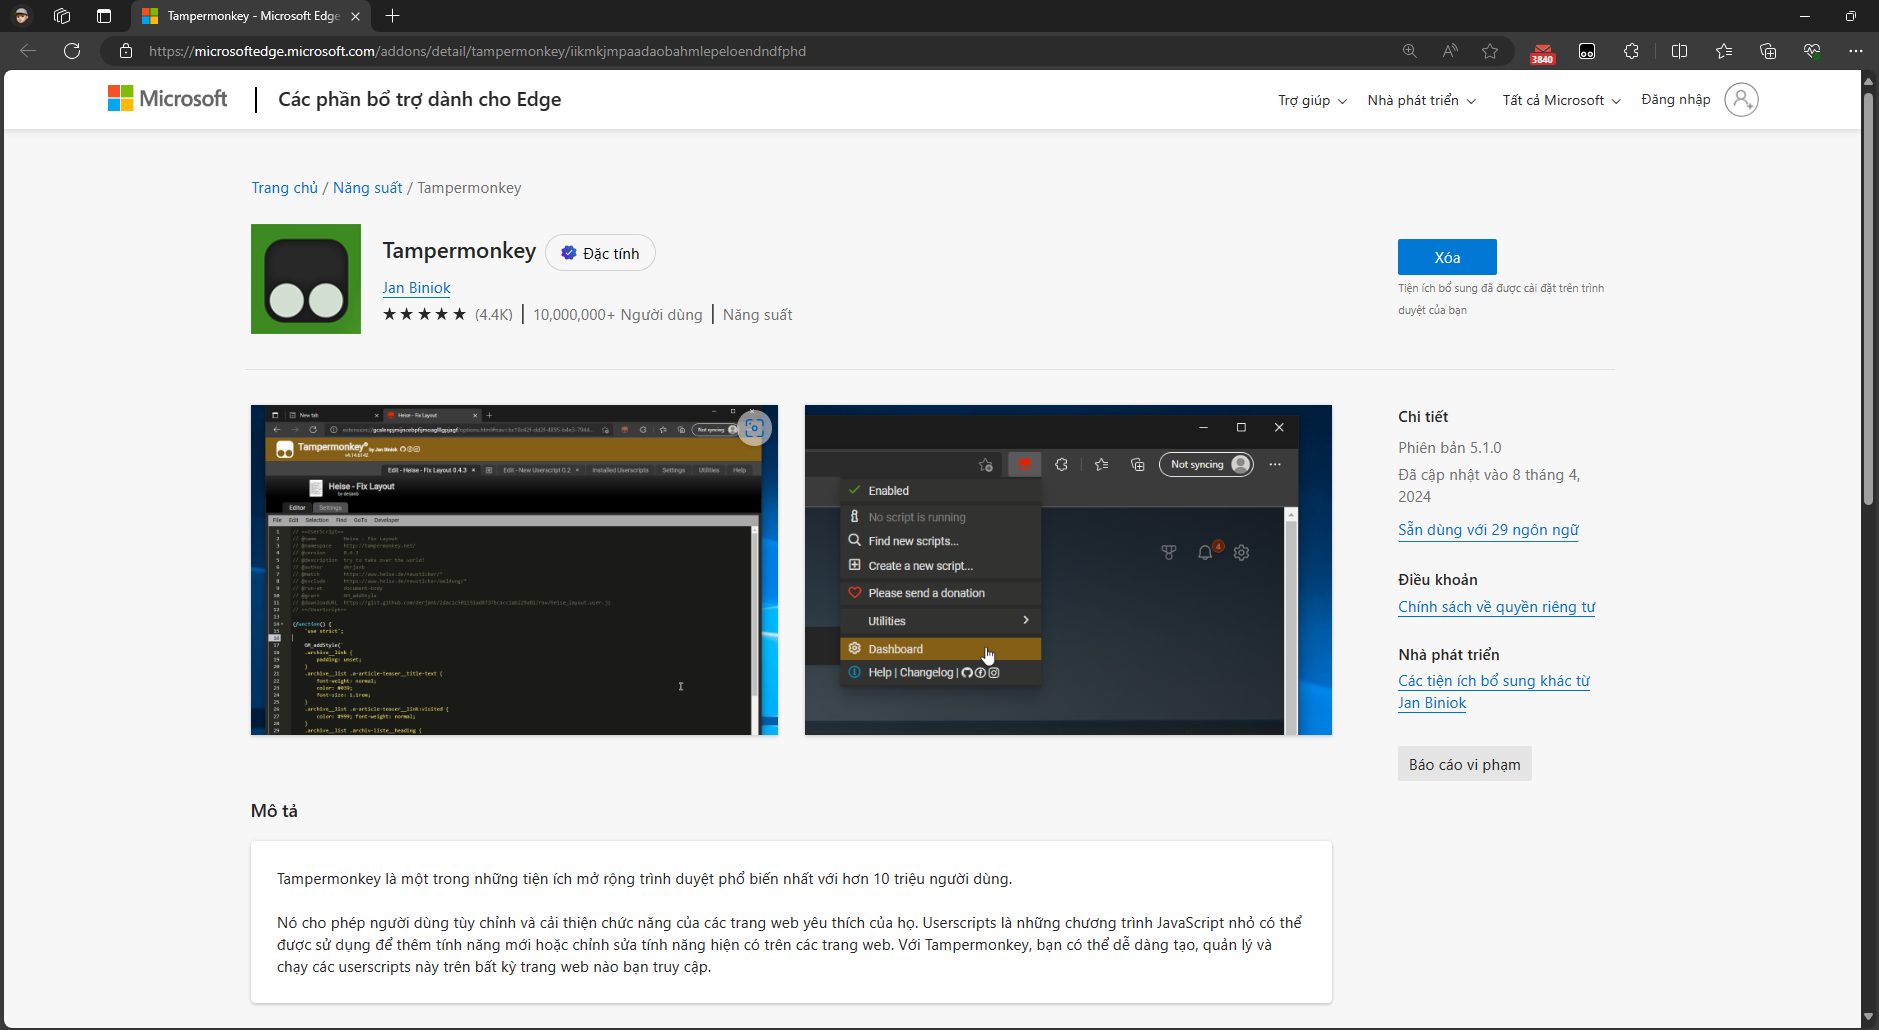This screenshot has height=1030, width=1879.
Task: Close the Tampermonkey browser tab
Action: click(355, 16)
